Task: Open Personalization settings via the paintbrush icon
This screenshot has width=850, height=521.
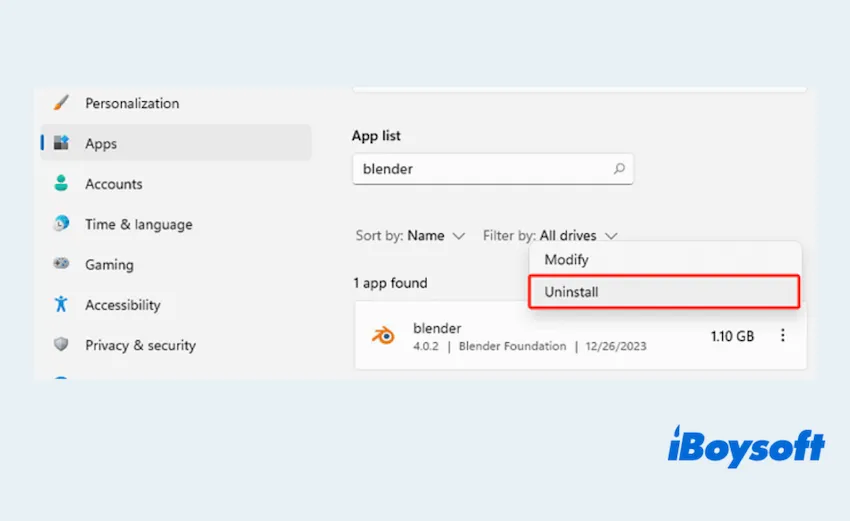Action: 61,102
